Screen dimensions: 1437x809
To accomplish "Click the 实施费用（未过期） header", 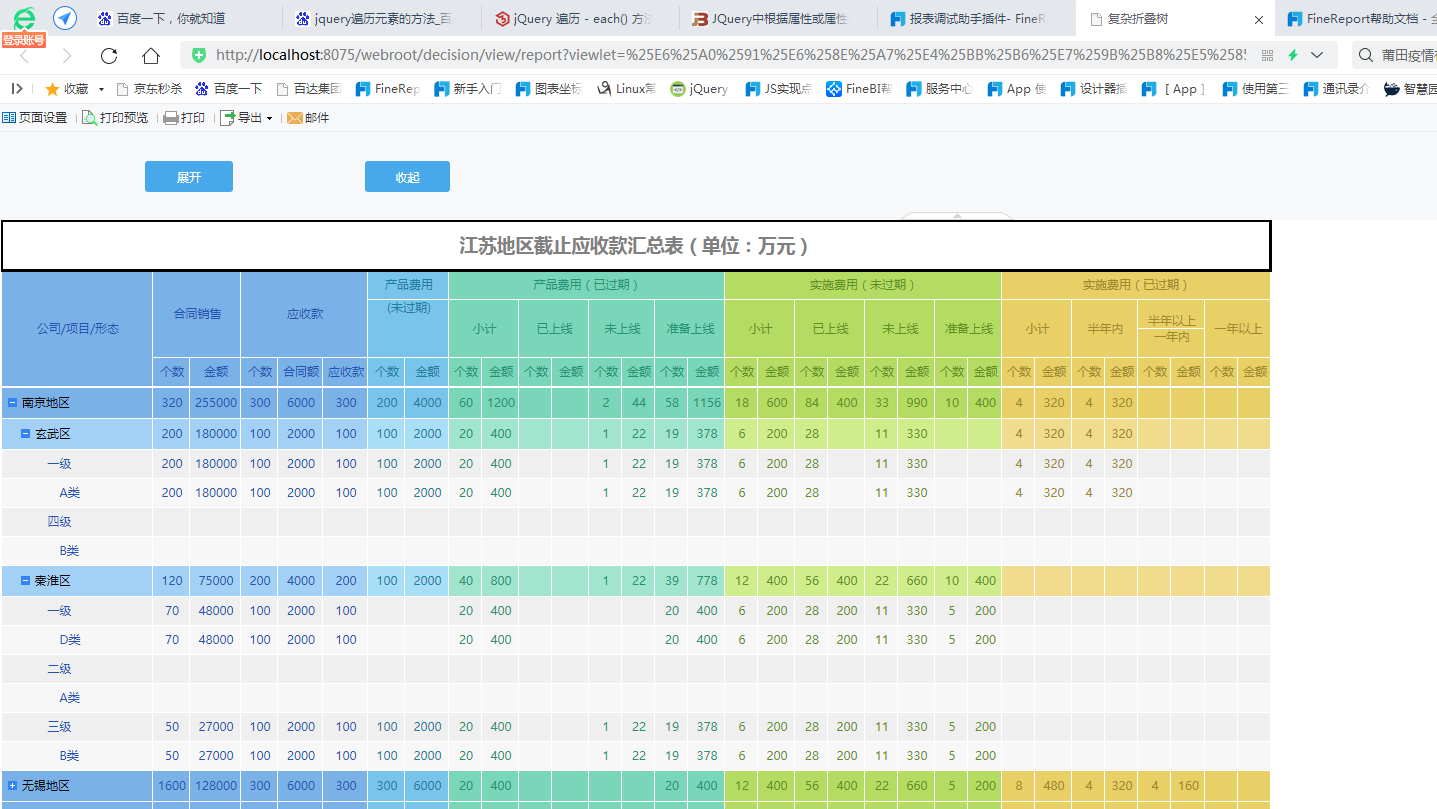I will click(x=863, y=285).
